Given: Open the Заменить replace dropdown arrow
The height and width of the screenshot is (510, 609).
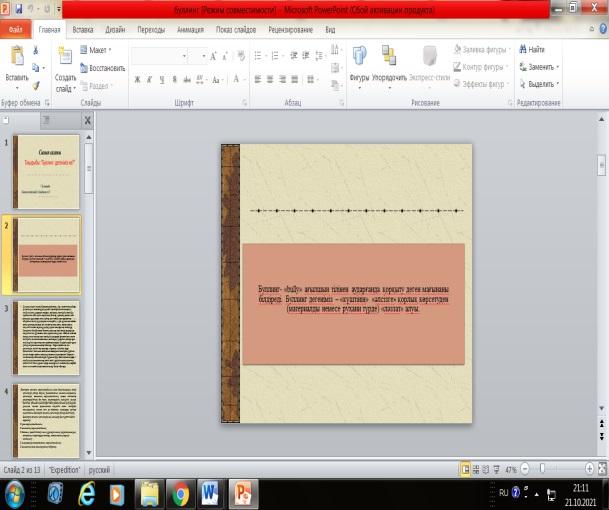Looking at the screenshot, I should 558,66.
